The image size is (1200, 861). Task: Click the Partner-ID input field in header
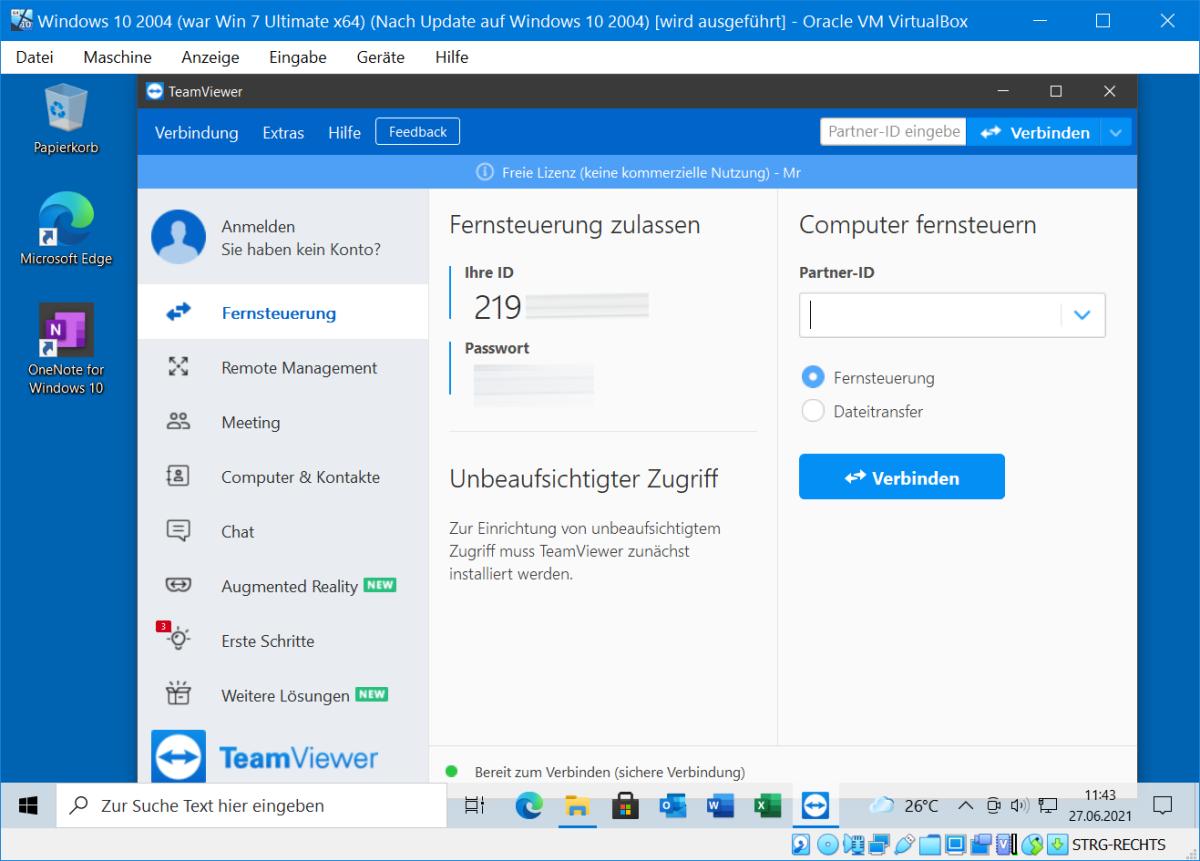coord(893,132)
